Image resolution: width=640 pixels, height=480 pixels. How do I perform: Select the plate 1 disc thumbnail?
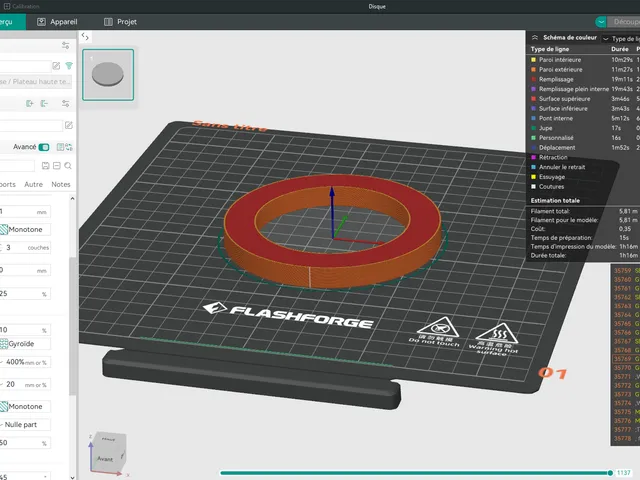(x=108, y=75)
